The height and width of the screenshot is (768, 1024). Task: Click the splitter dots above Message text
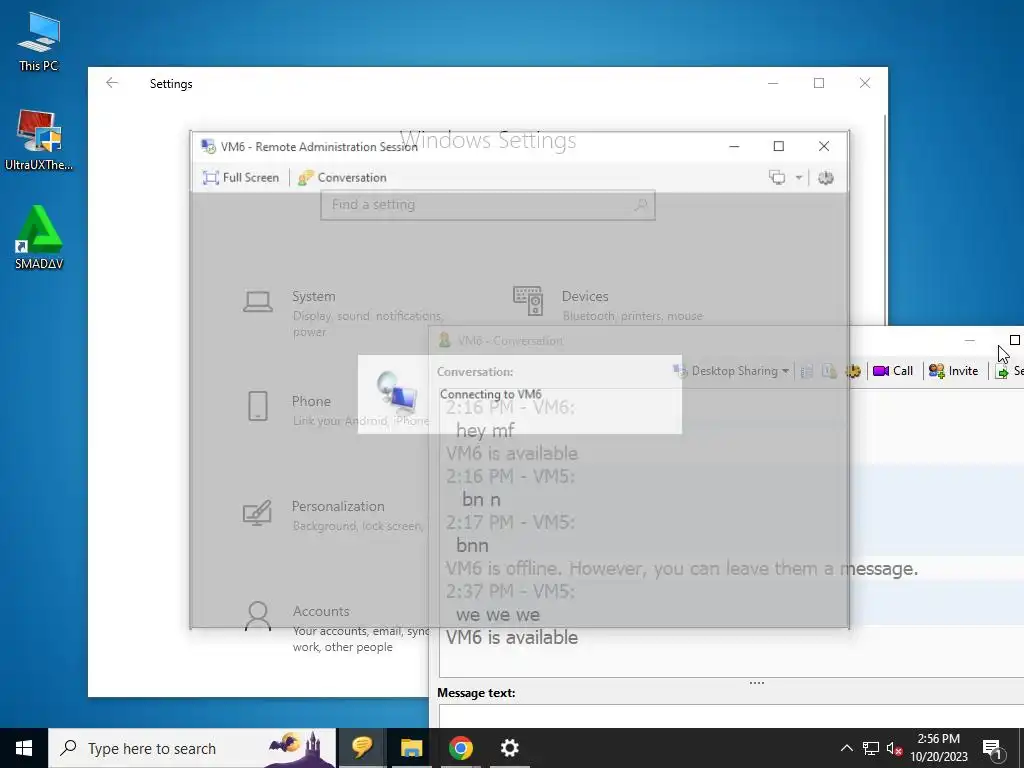756,683
